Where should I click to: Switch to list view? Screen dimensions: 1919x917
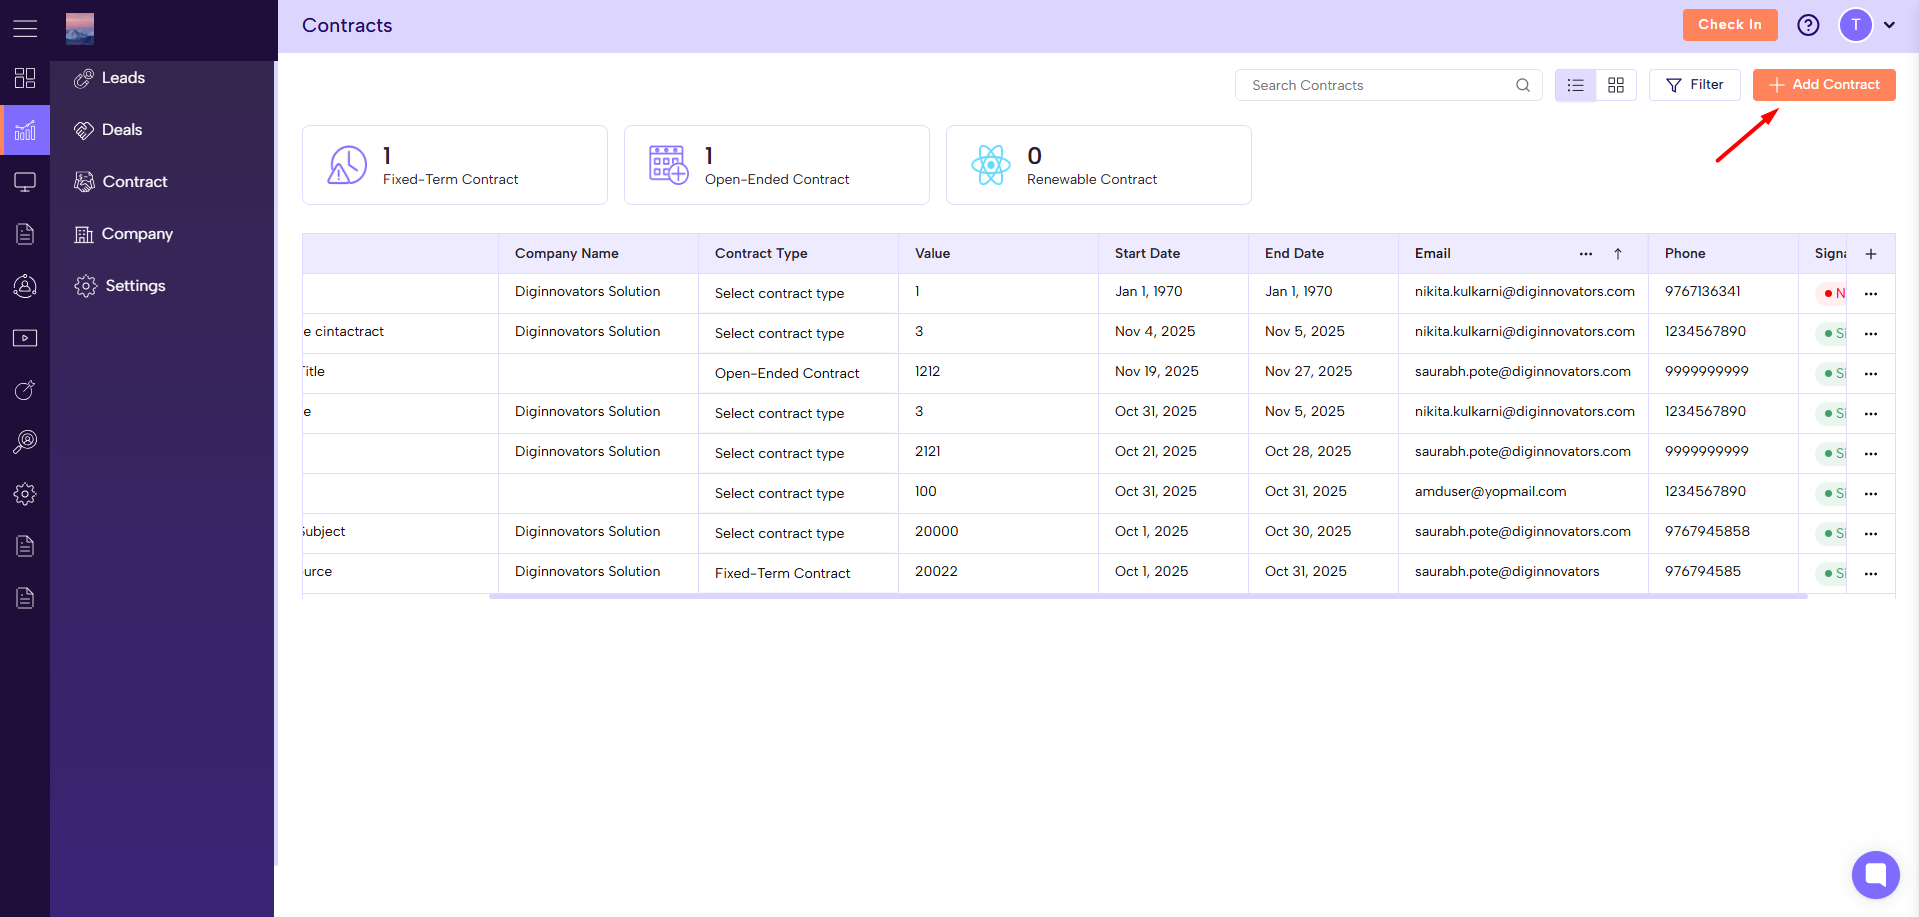click(1575, 85)
